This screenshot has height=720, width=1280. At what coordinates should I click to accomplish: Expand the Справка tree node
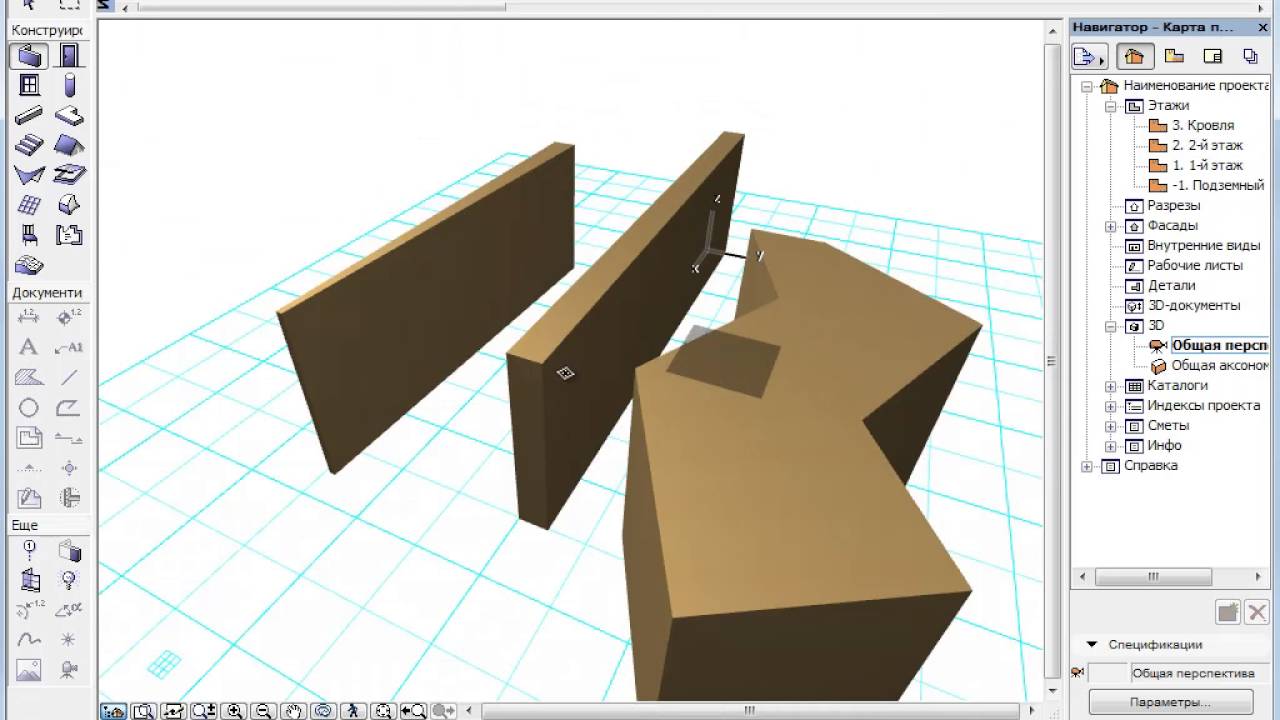point(1087,466)
